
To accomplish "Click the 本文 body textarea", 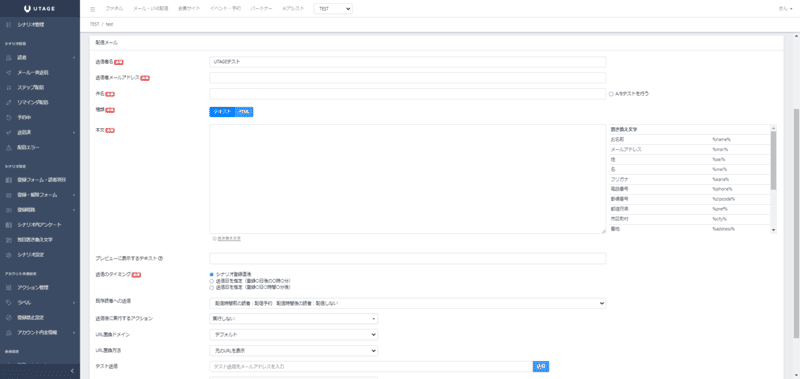I will click(408, 179).
